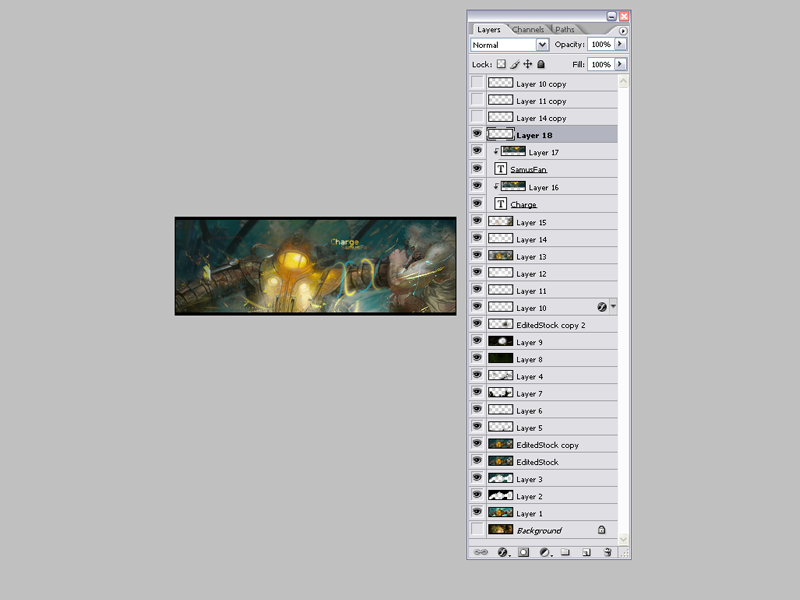Screen dimensions: 800x600
Task: Add a layer style with fx icon
Action: (x=503, y=552)
